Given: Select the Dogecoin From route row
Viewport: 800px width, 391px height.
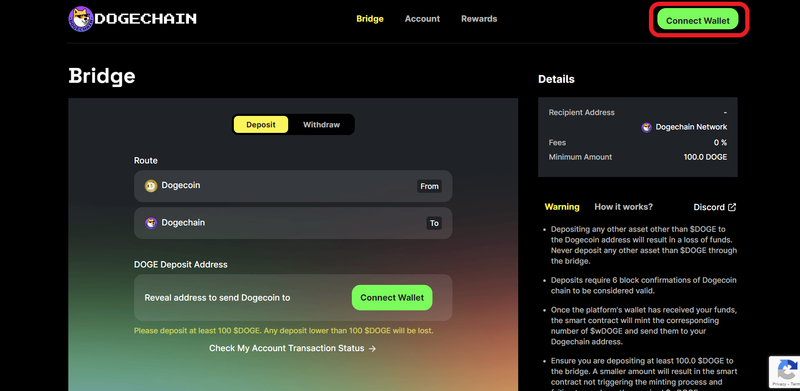Looking at the screenshot, I should [293, 186].
